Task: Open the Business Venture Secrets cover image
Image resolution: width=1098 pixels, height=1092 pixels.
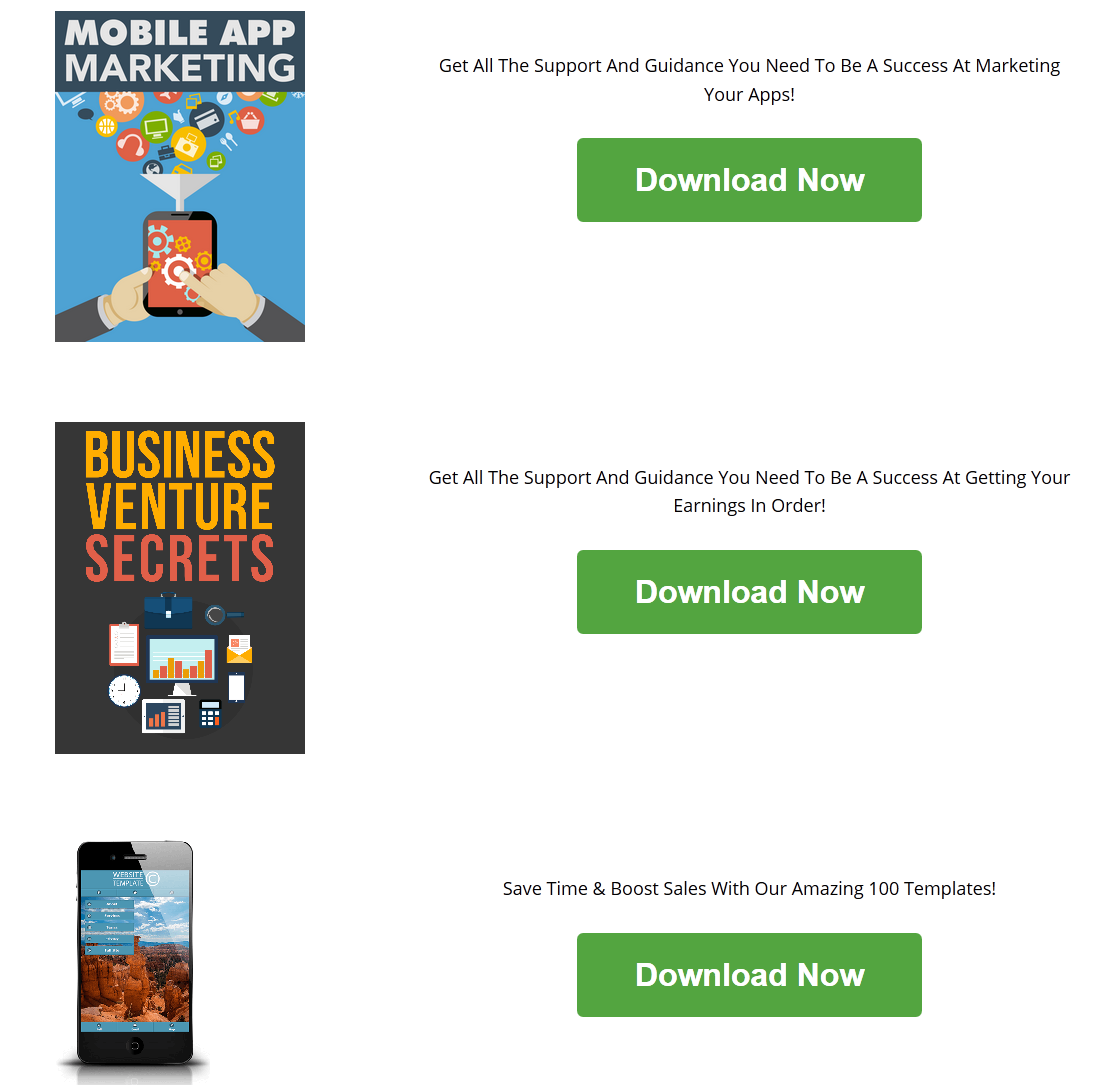Action: (x=180, y=588)
